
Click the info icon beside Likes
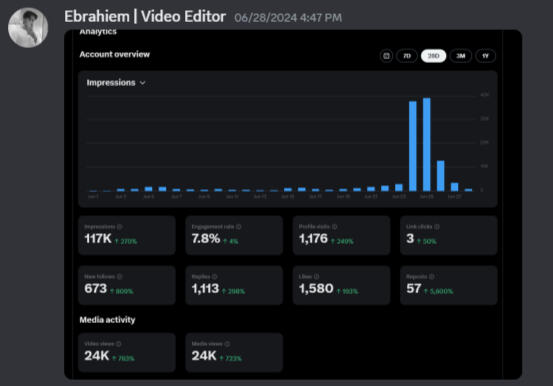point(316,277)
